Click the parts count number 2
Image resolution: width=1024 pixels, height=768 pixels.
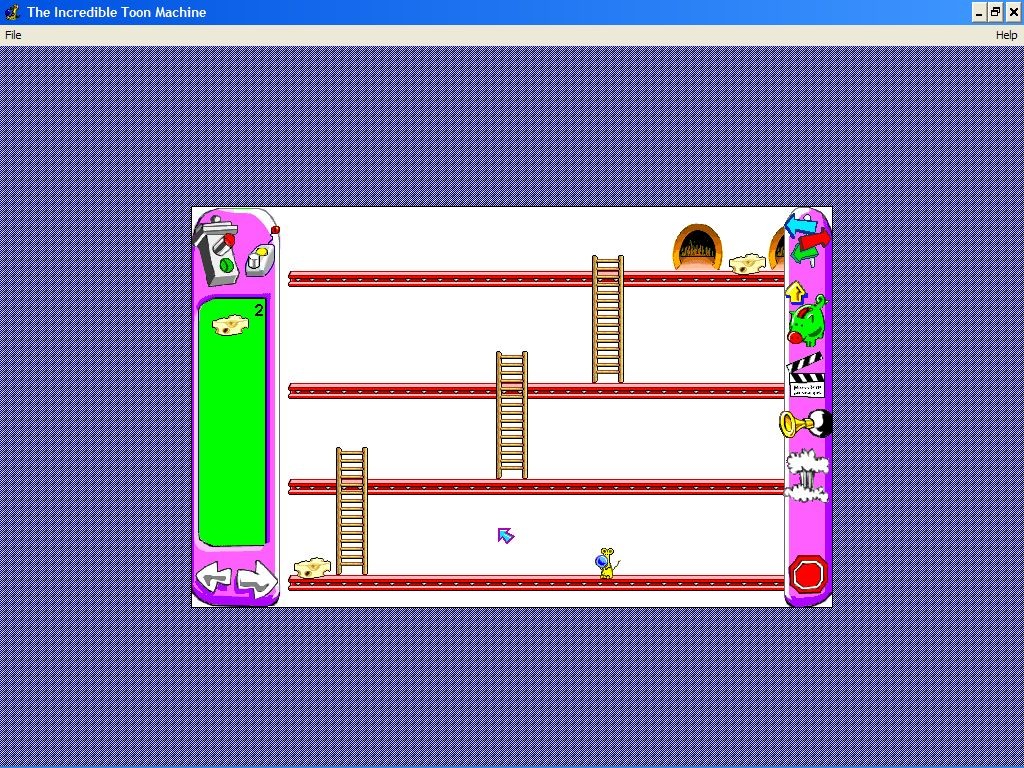[x=259, y=311]
